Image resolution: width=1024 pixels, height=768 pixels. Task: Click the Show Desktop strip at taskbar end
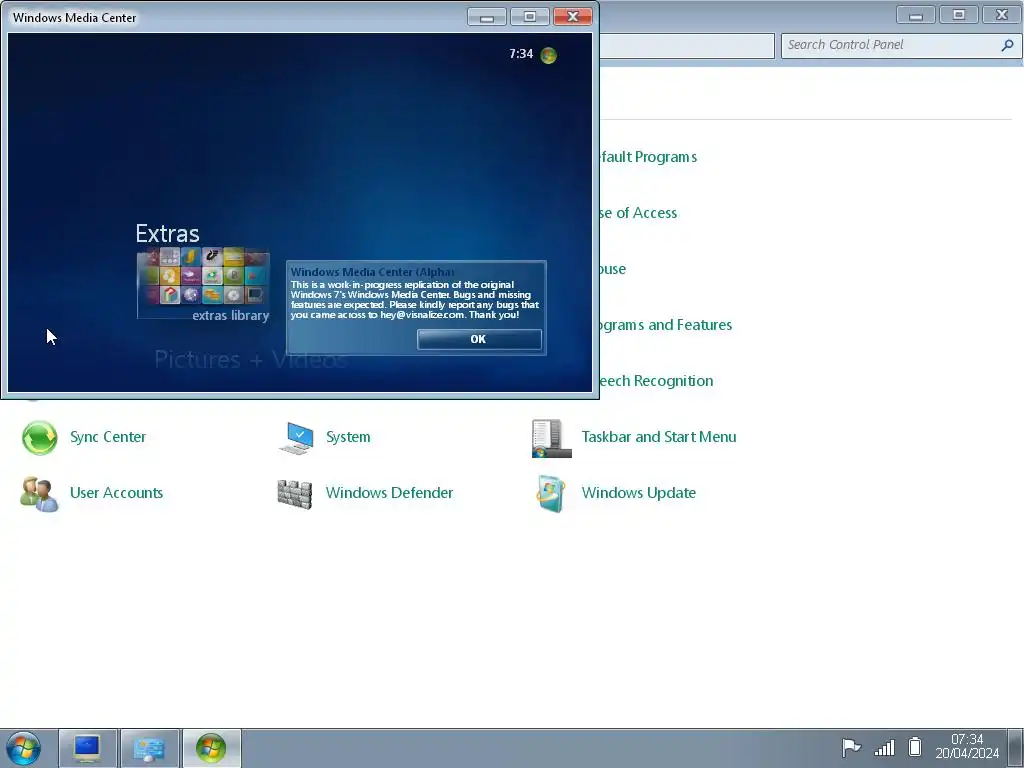(x=1016, y=748)
